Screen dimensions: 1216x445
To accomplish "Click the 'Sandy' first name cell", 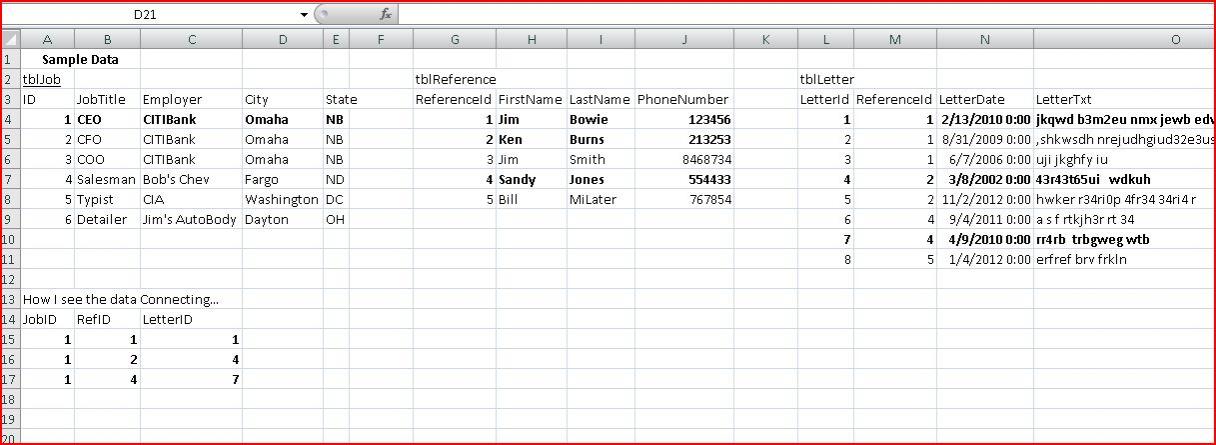I will [x=531, y=180].
